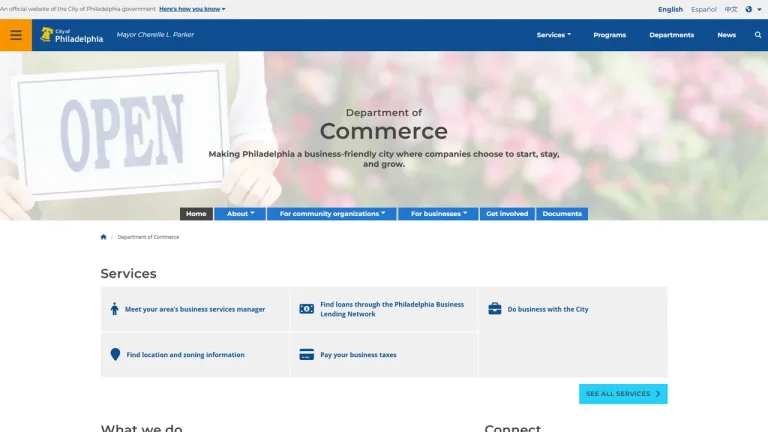Click the breadcrumb home icon

click(103, 237)
